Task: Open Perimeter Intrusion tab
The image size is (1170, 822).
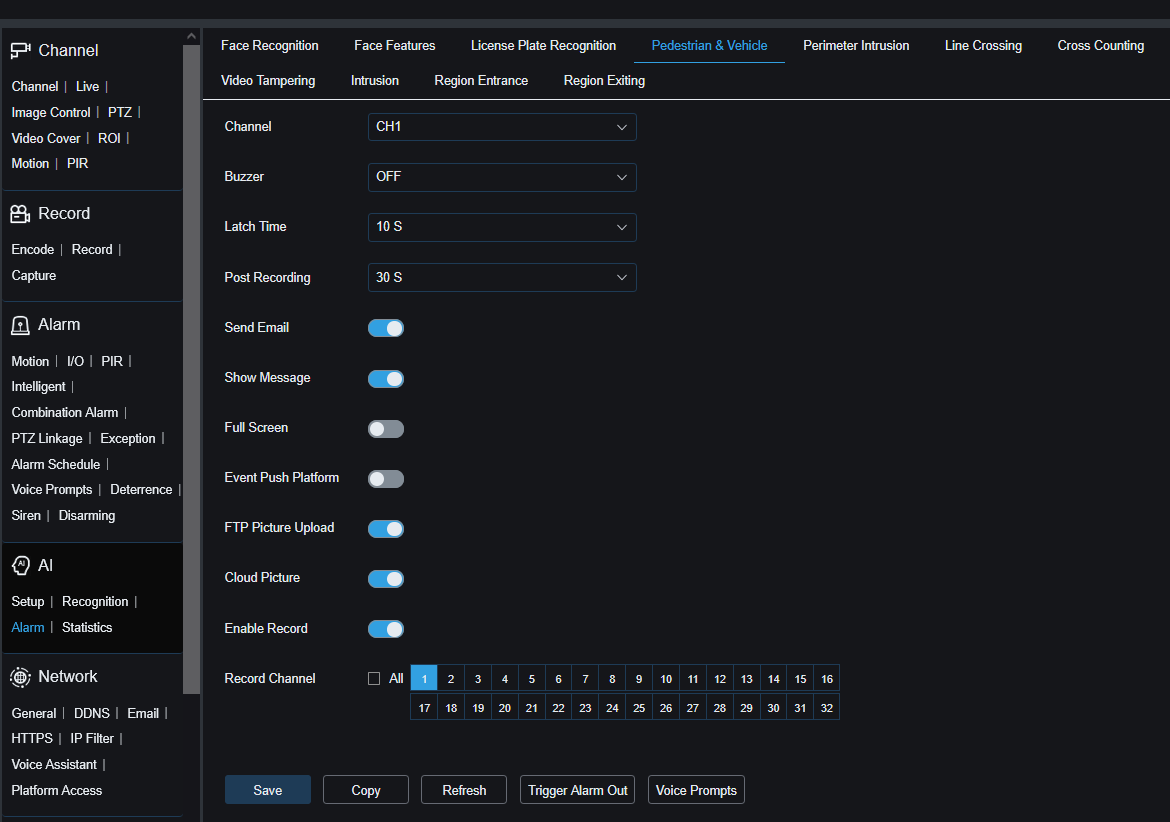Action: tap(856, 46)
